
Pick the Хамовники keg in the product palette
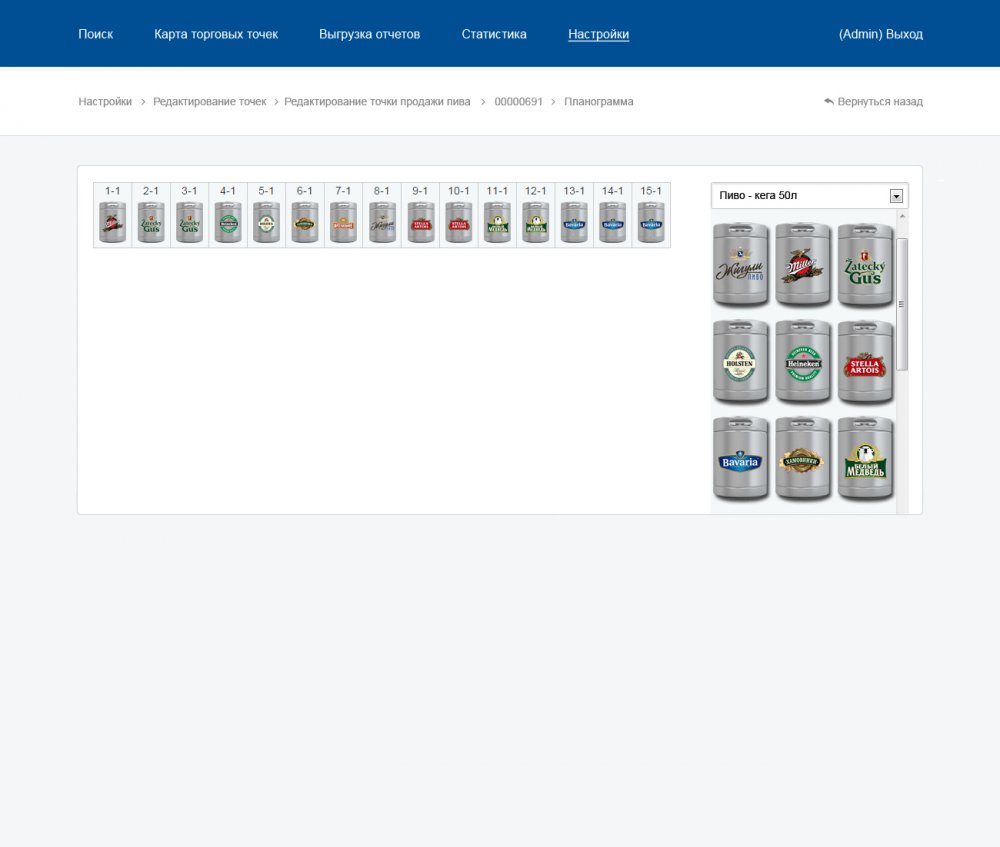pyautogui.click(x=803, y=459)
